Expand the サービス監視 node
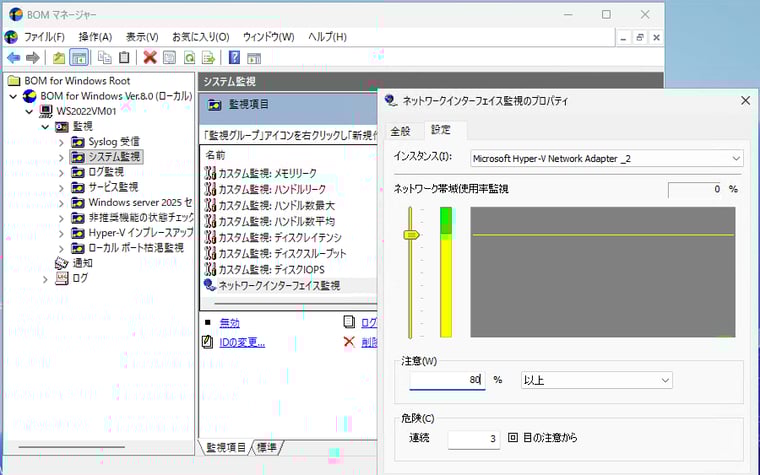 click(x=61, y=188)
